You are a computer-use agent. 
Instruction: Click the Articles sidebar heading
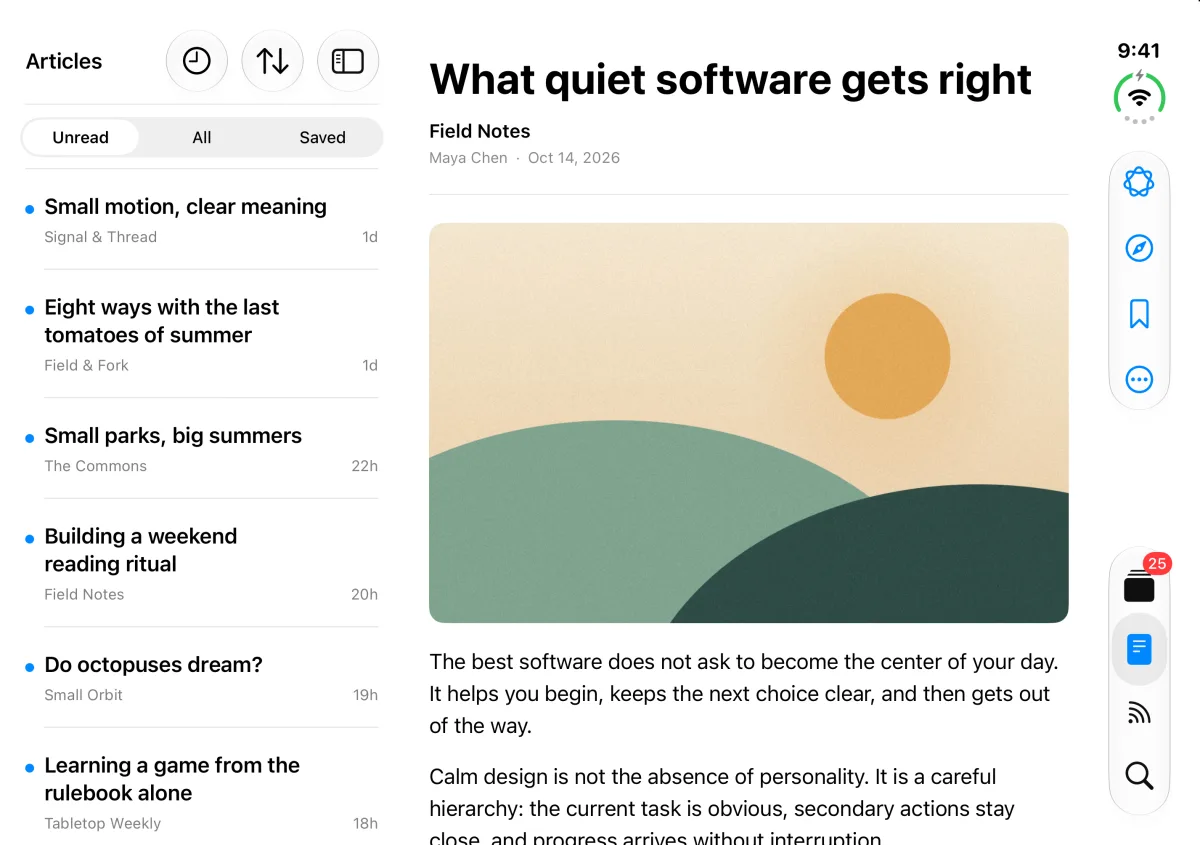(64, 61)
